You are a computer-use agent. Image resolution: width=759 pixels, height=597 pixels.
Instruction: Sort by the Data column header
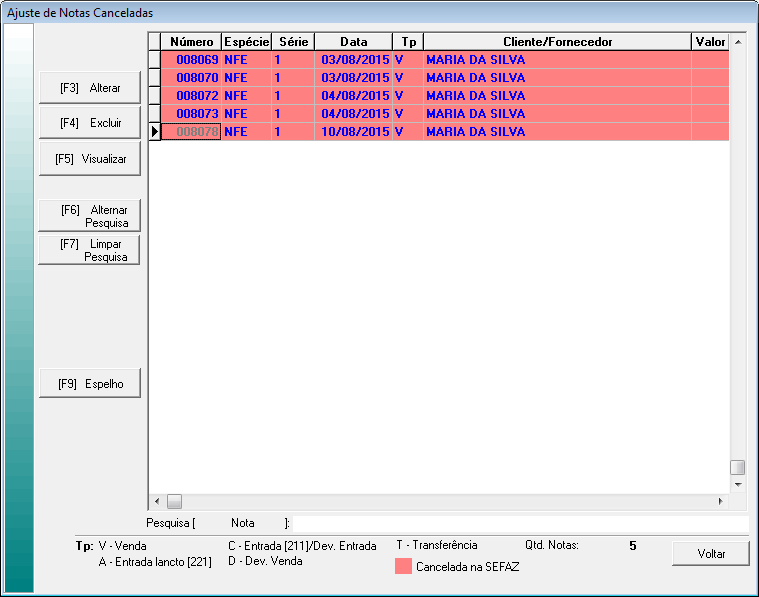click(x=353, y=42)
